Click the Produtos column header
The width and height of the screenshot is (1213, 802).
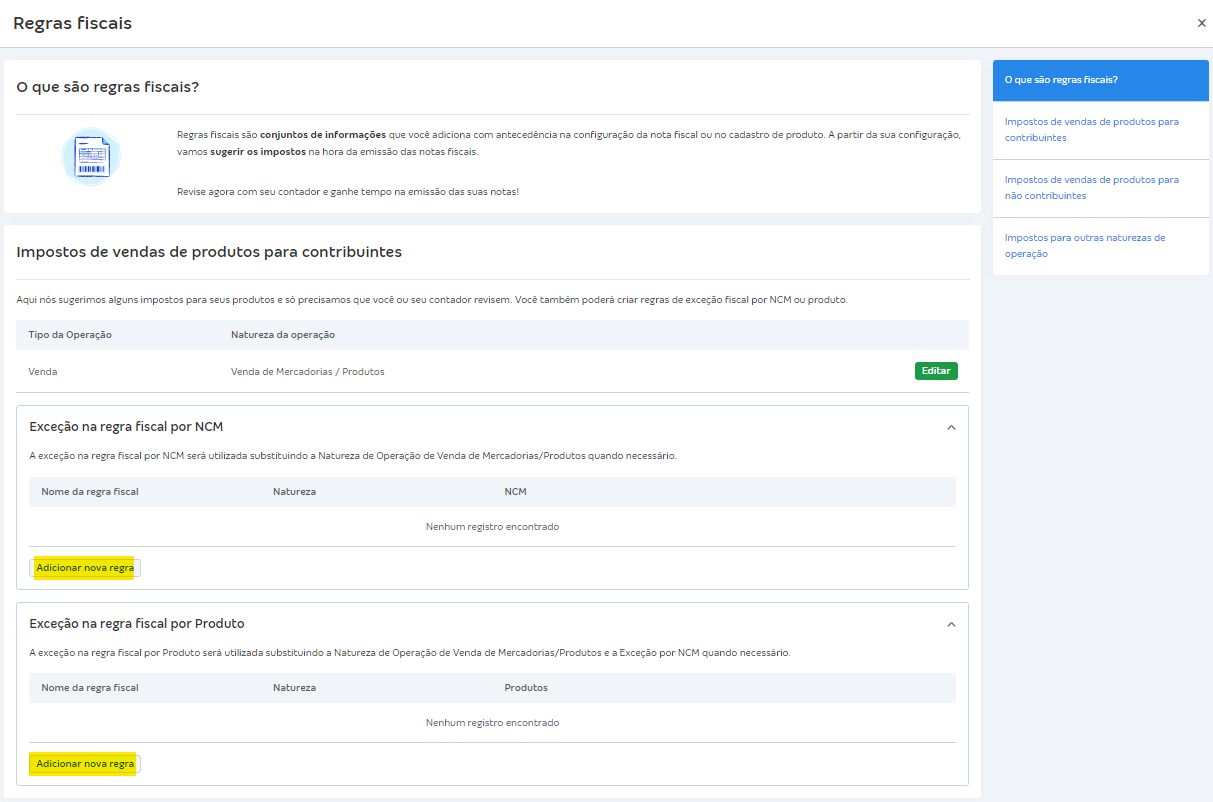click(526, 688)
